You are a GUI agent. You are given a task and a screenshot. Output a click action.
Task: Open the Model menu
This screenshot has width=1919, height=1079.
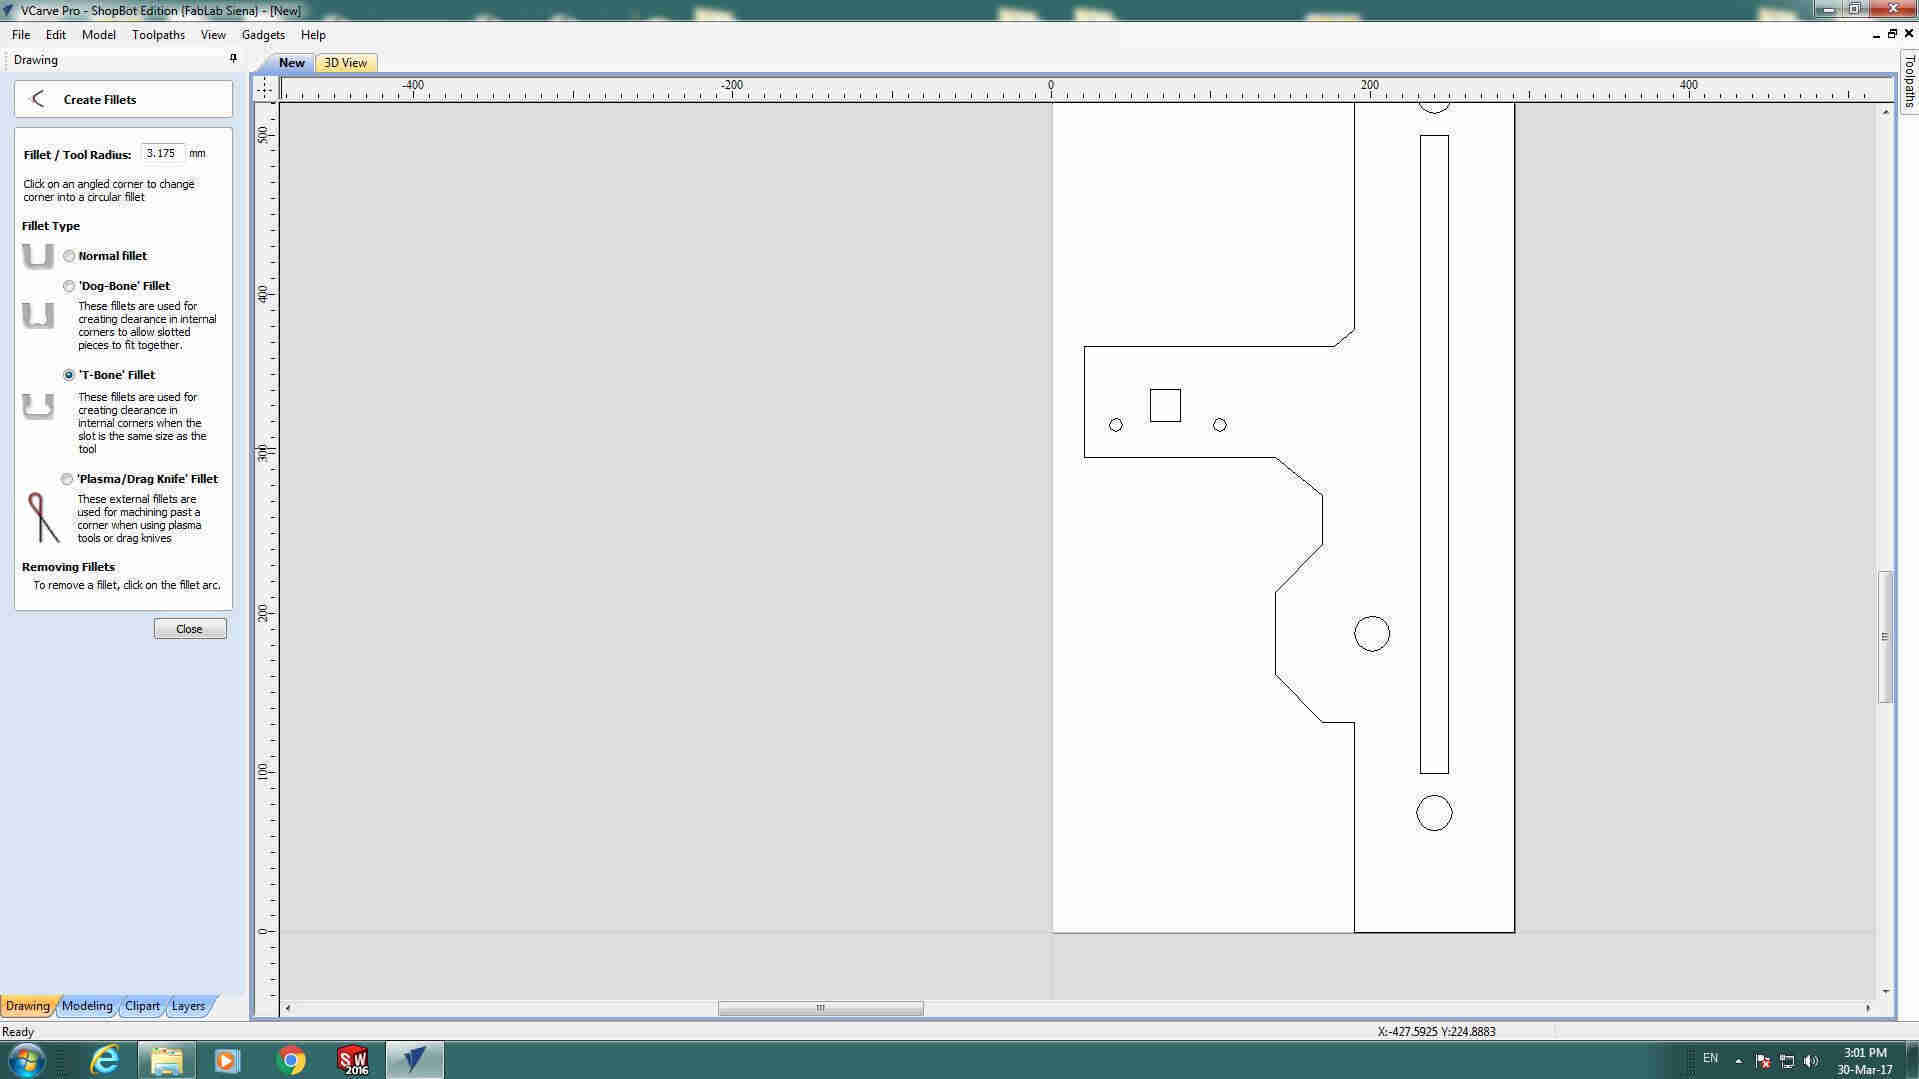99,34
